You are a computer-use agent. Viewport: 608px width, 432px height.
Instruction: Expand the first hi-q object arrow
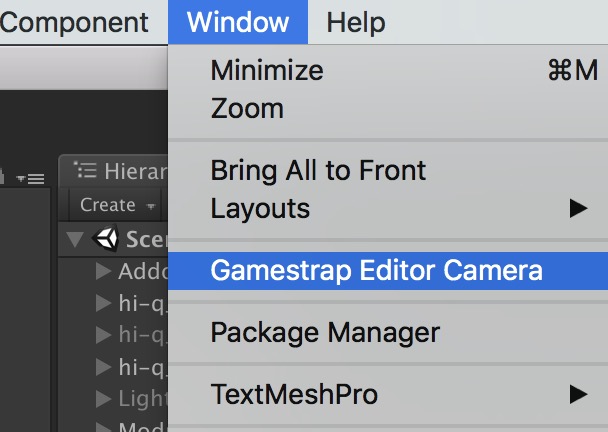click(x=103, y=303)
